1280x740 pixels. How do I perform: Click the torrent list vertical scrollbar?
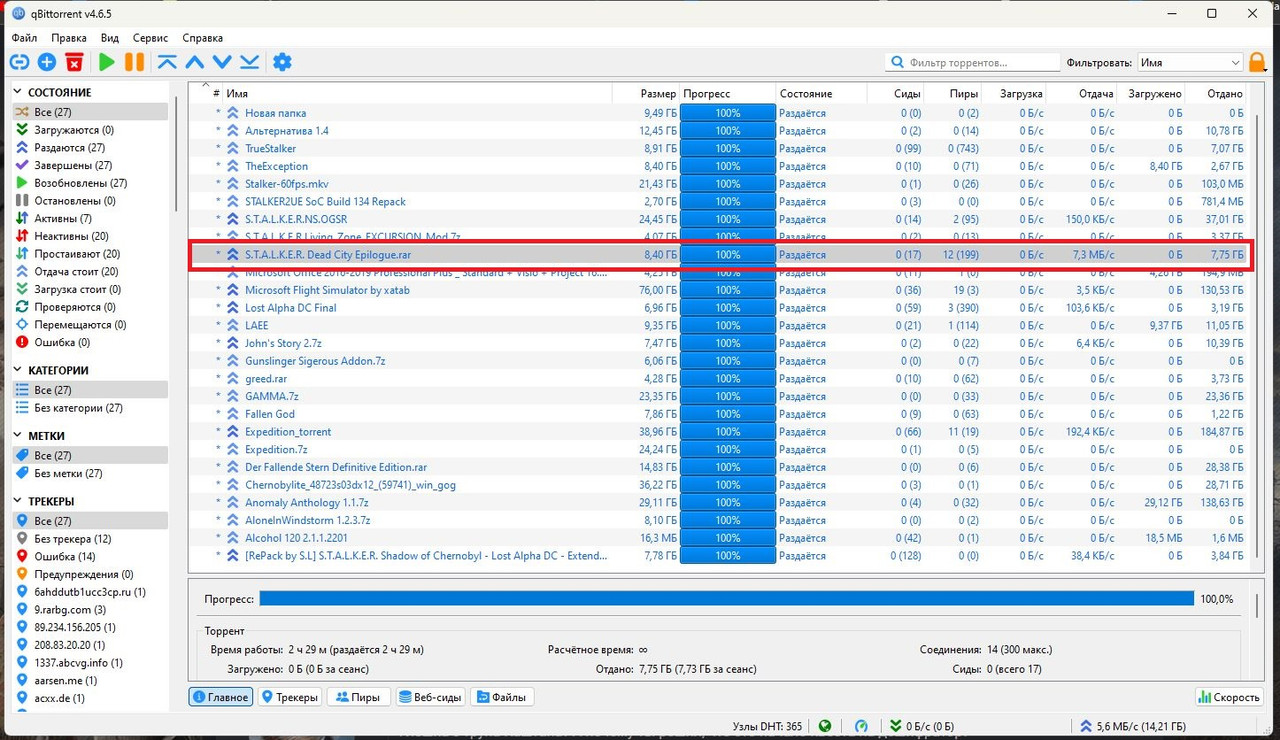[x=1257, y=336]
